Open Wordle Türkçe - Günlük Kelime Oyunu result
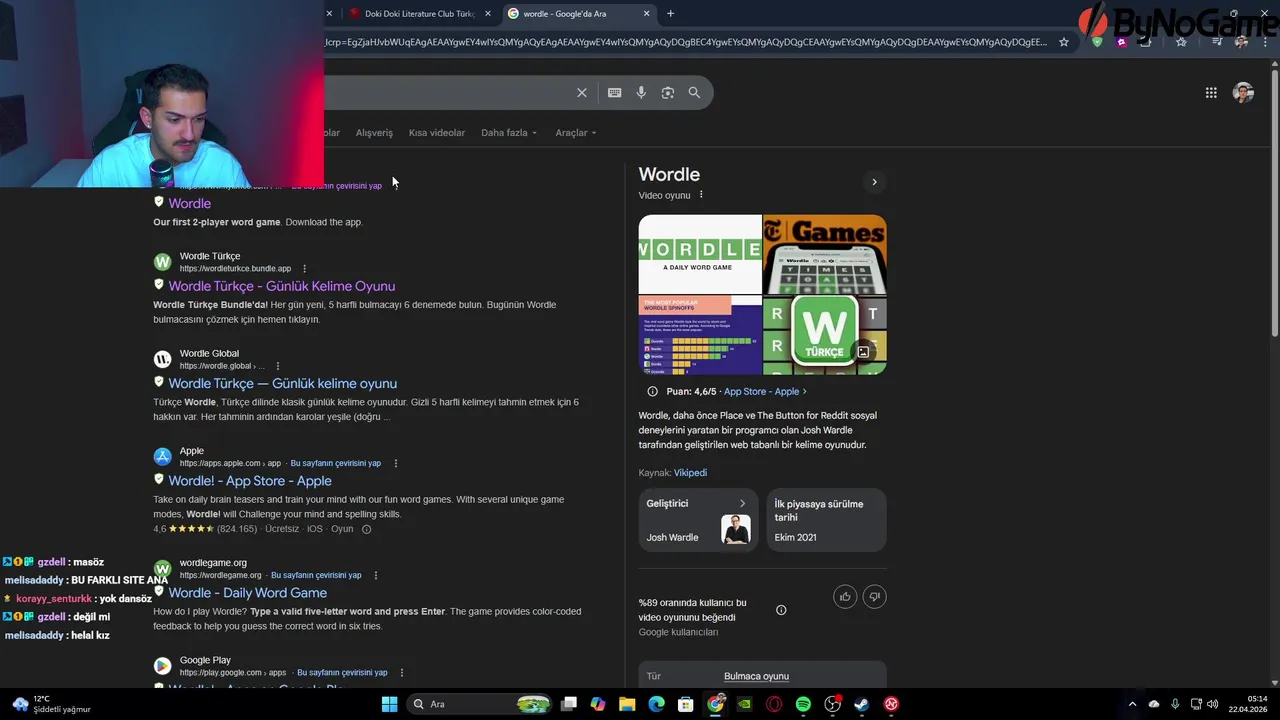 [x=281, y=286]
